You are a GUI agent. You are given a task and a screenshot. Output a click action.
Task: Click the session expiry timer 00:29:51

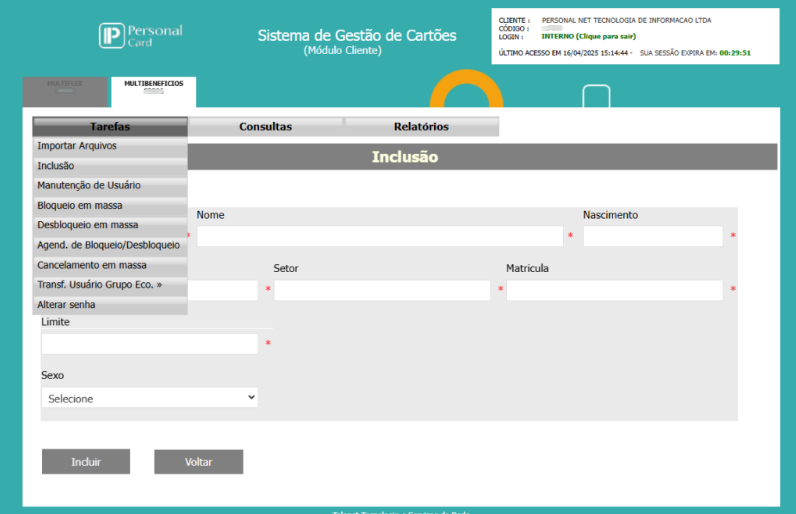(735, 53)
